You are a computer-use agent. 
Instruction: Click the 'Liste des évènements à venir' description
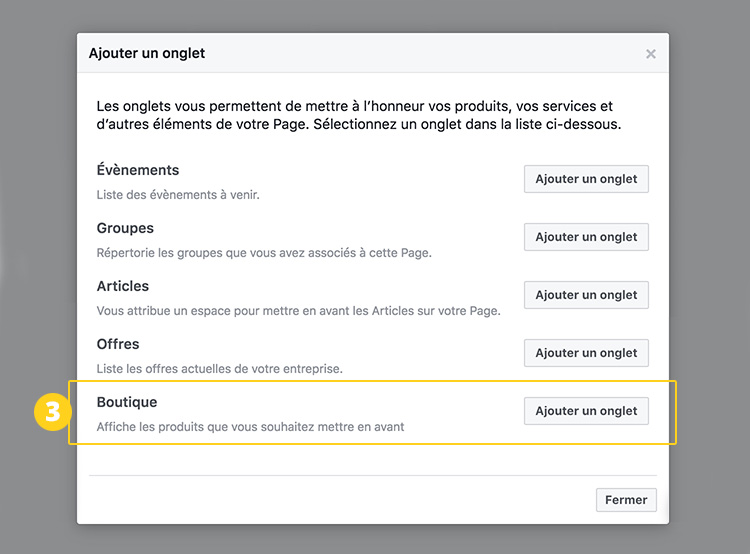click(x=178, y=195)
